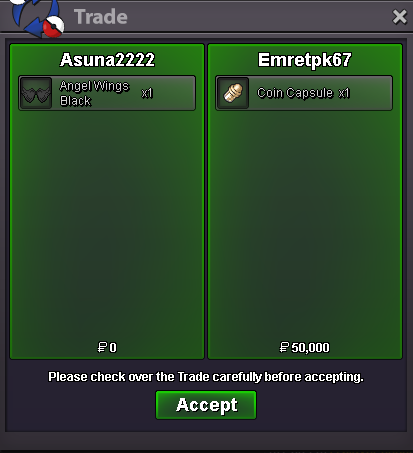Click the Pokedollar symbol beside 0
The width and height of the screenshot is (413, 453).
point(102,348)
